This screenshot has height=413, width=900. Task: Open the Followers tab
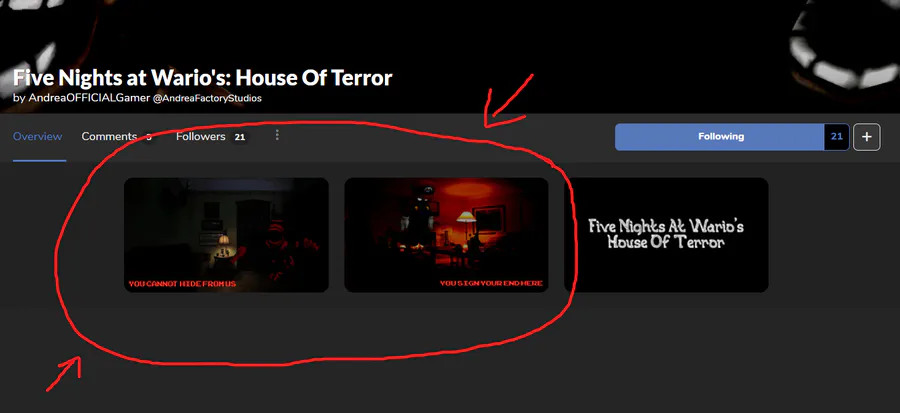click(x=200, y=137)
